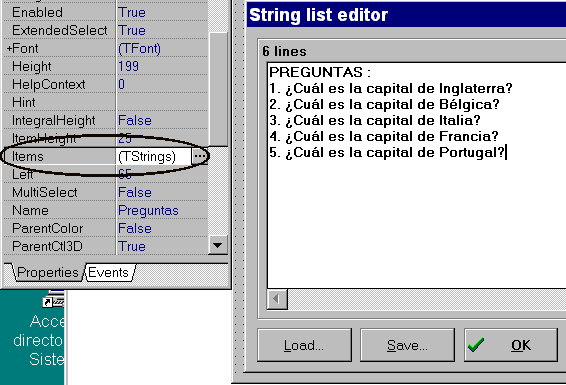The width and height of the screenshot is (566, 385).
Task: Click the scroll-down arrow in the property list
Action: click(x=218, y=246)
